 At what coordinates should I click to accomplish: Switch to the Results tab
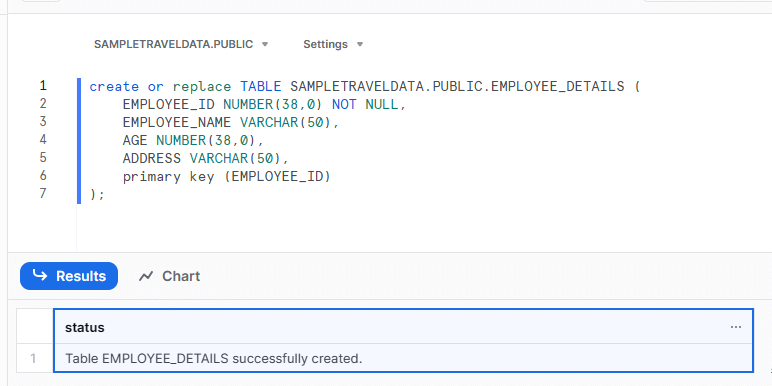click(x=69, y=276)
